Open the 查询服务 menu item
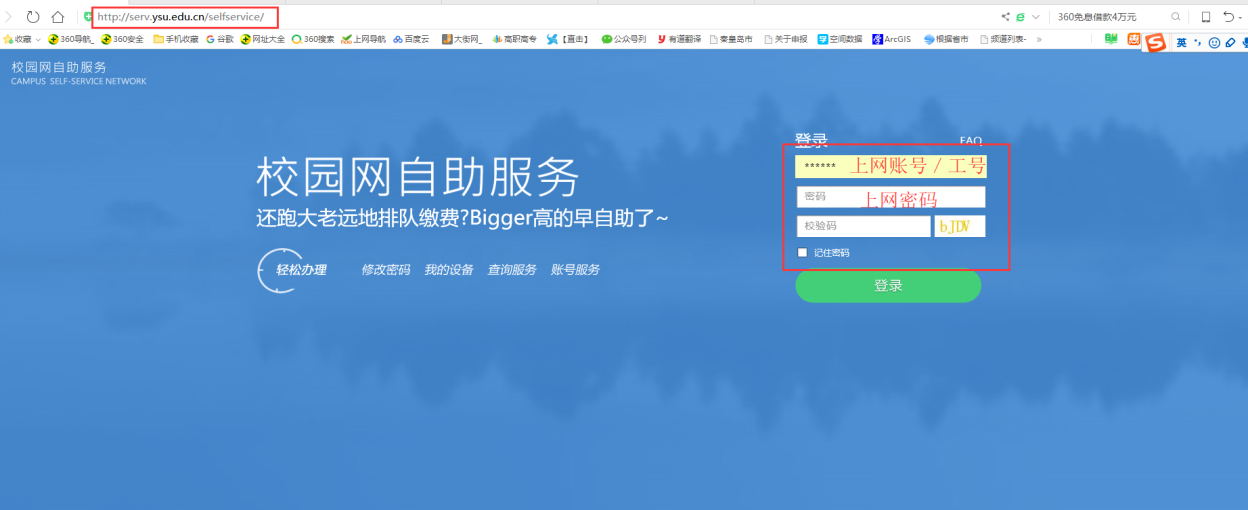This screenshot has height=510, width=1248. click(x=511, y=270)
